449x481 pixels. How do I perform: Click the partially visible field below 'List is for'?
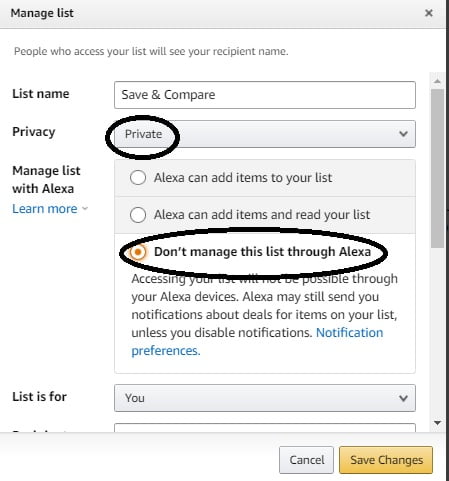[x=265, y=428]
